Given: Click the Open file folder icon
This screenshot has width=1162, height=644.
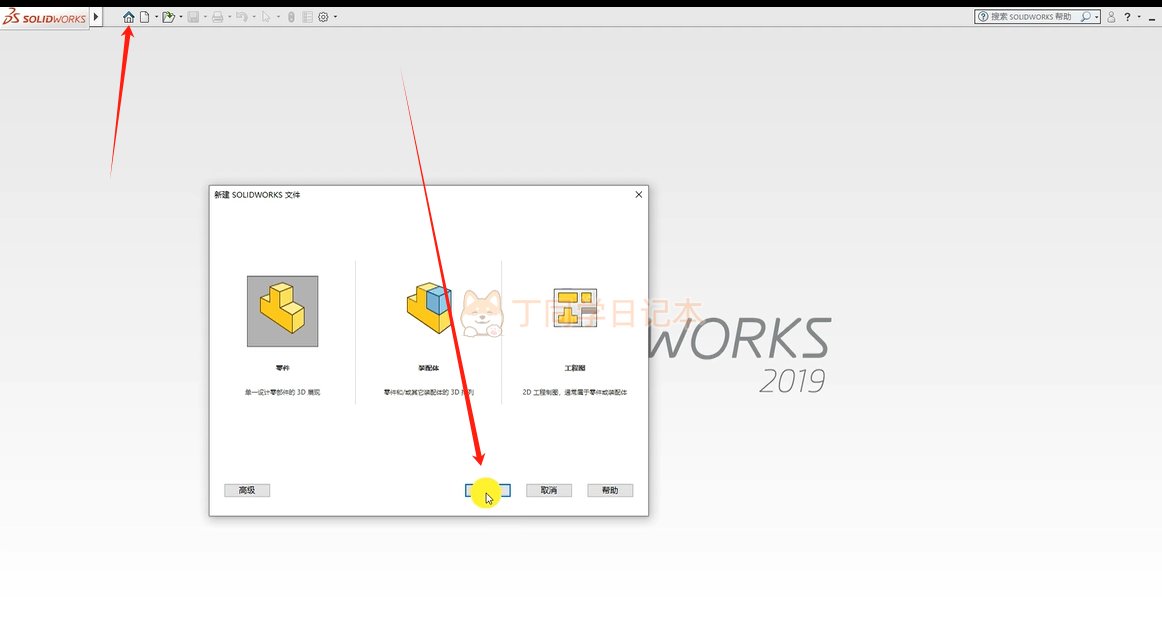Looking at the screenshot, I should [168, 16].
